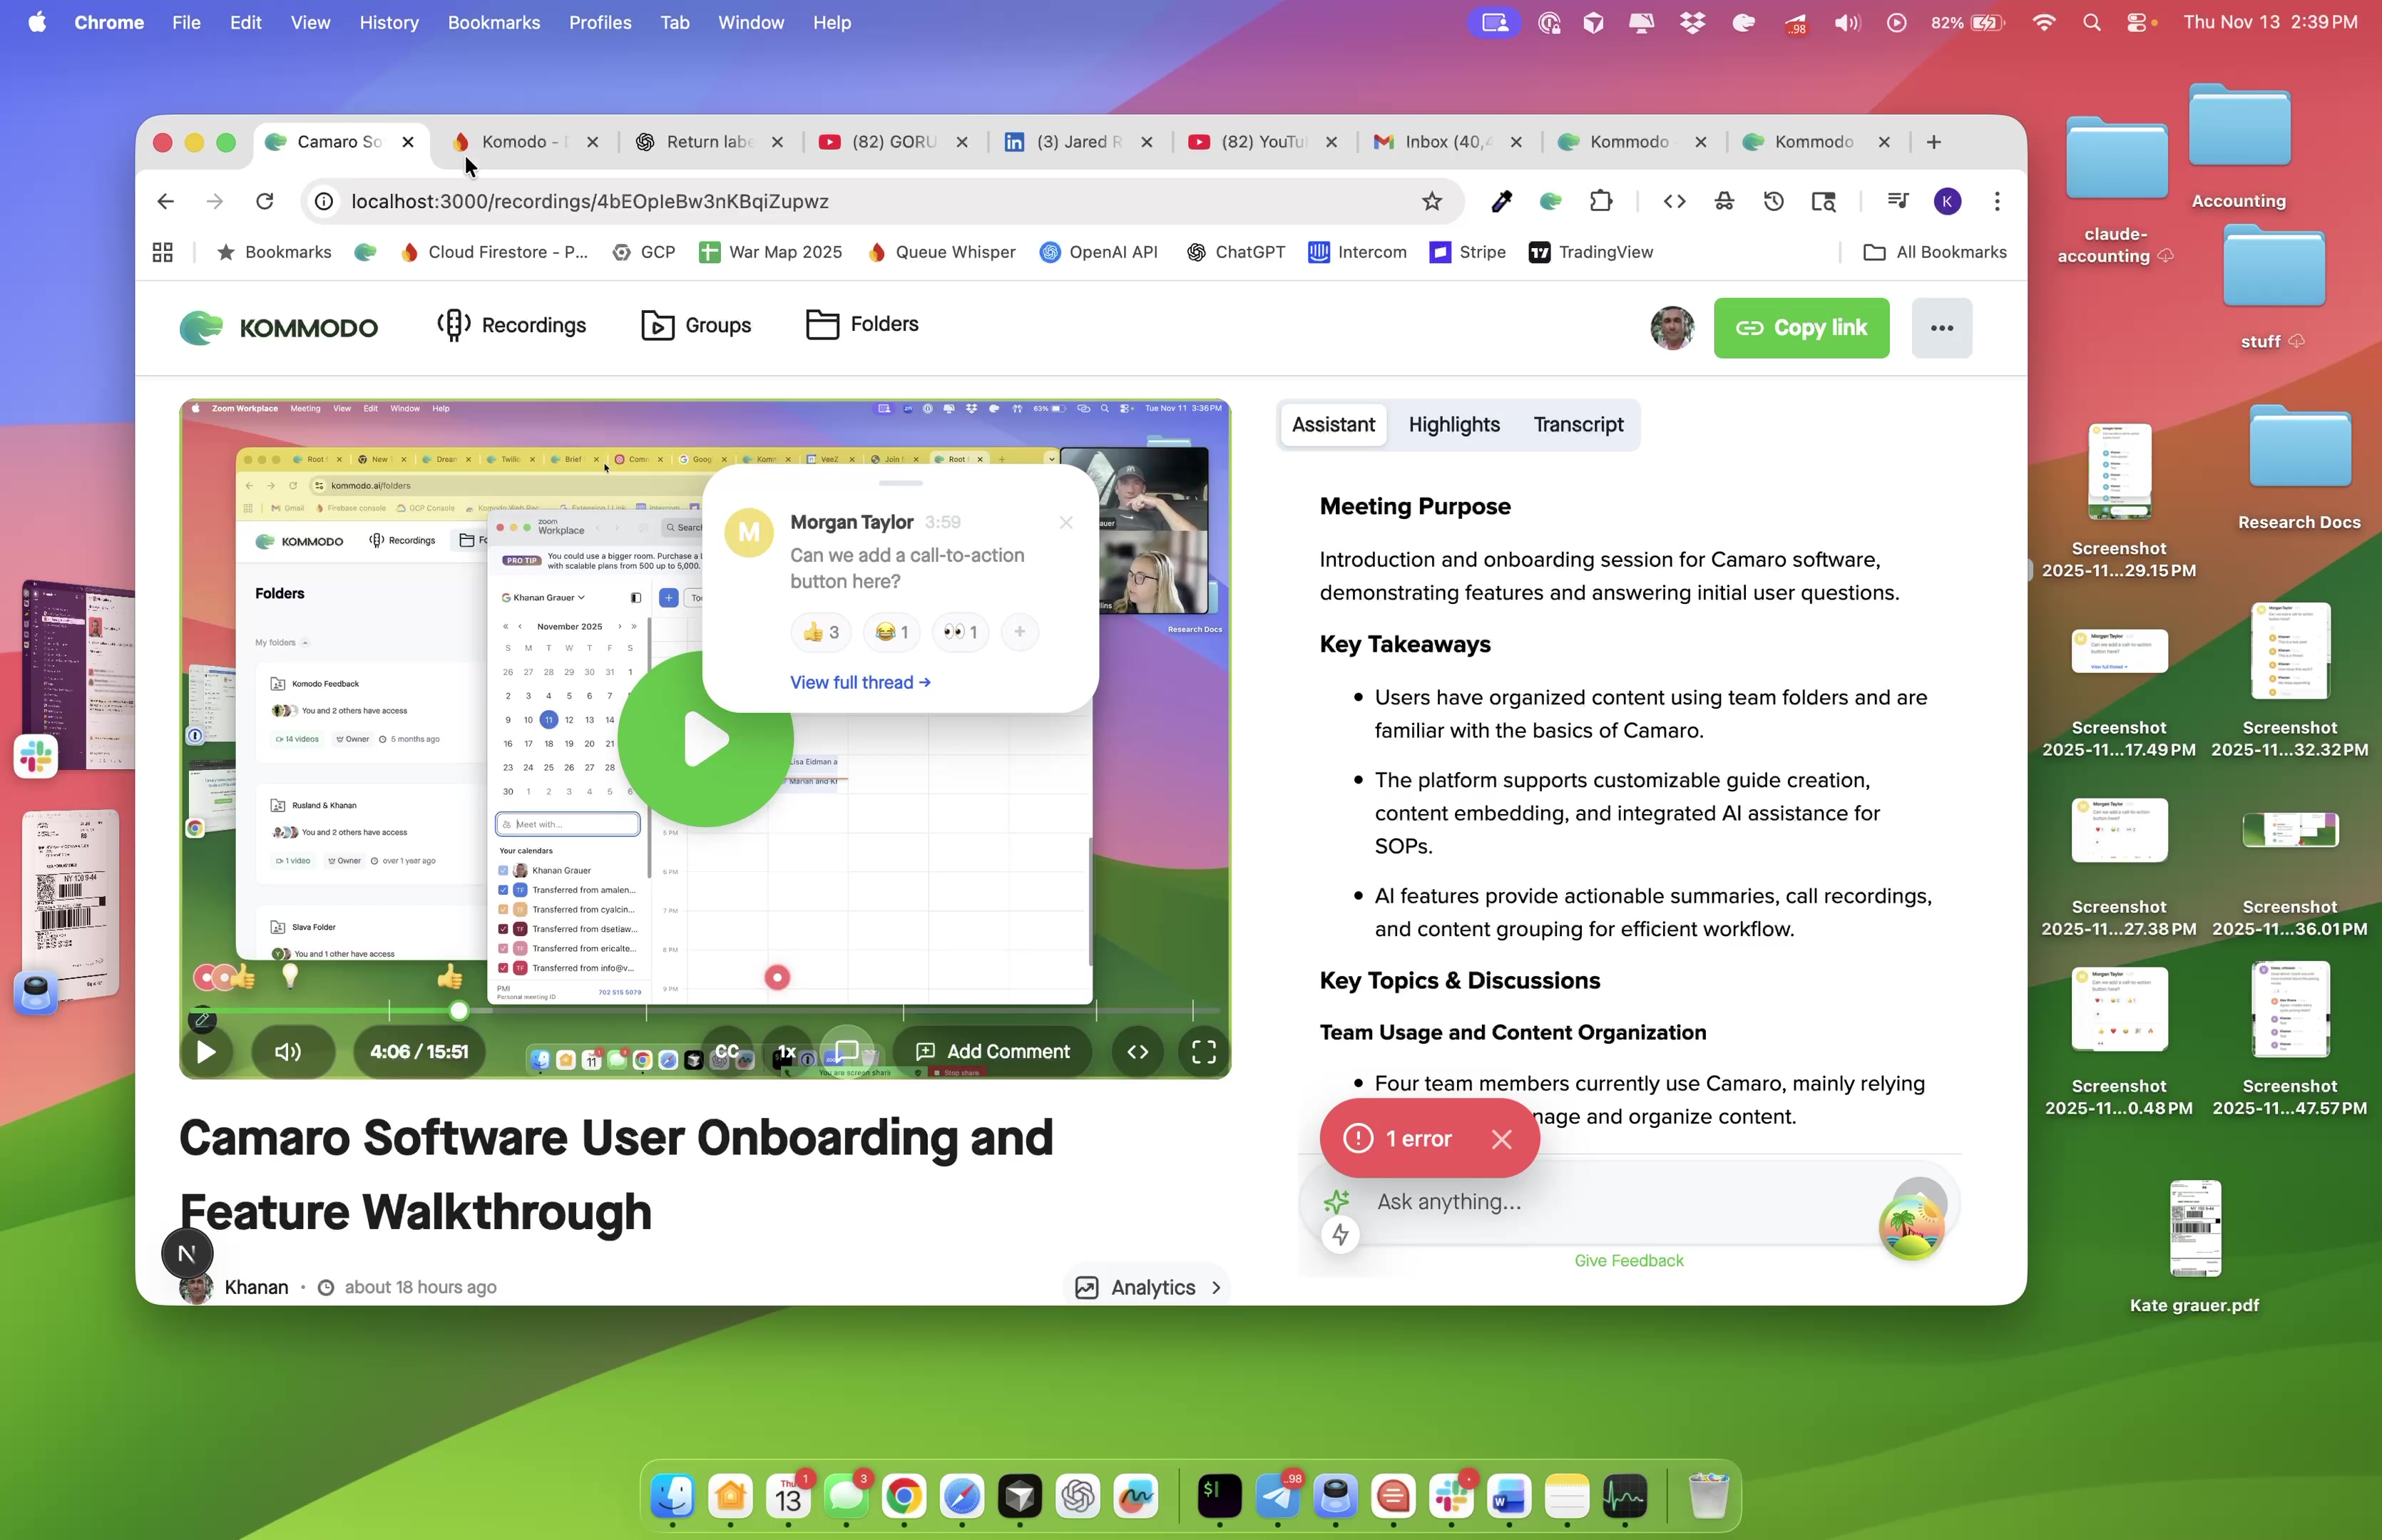The image size is (2382, 1540).
Task: Open the Bookmarks menu in the menu bar
Action: point(494,22)
